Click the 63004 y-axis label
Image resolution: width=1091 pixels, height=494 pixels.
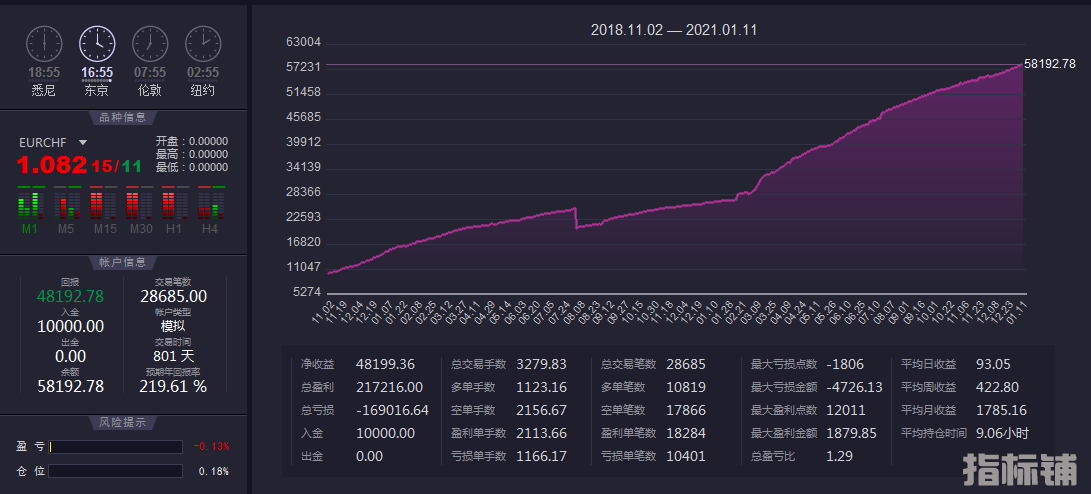303,42
